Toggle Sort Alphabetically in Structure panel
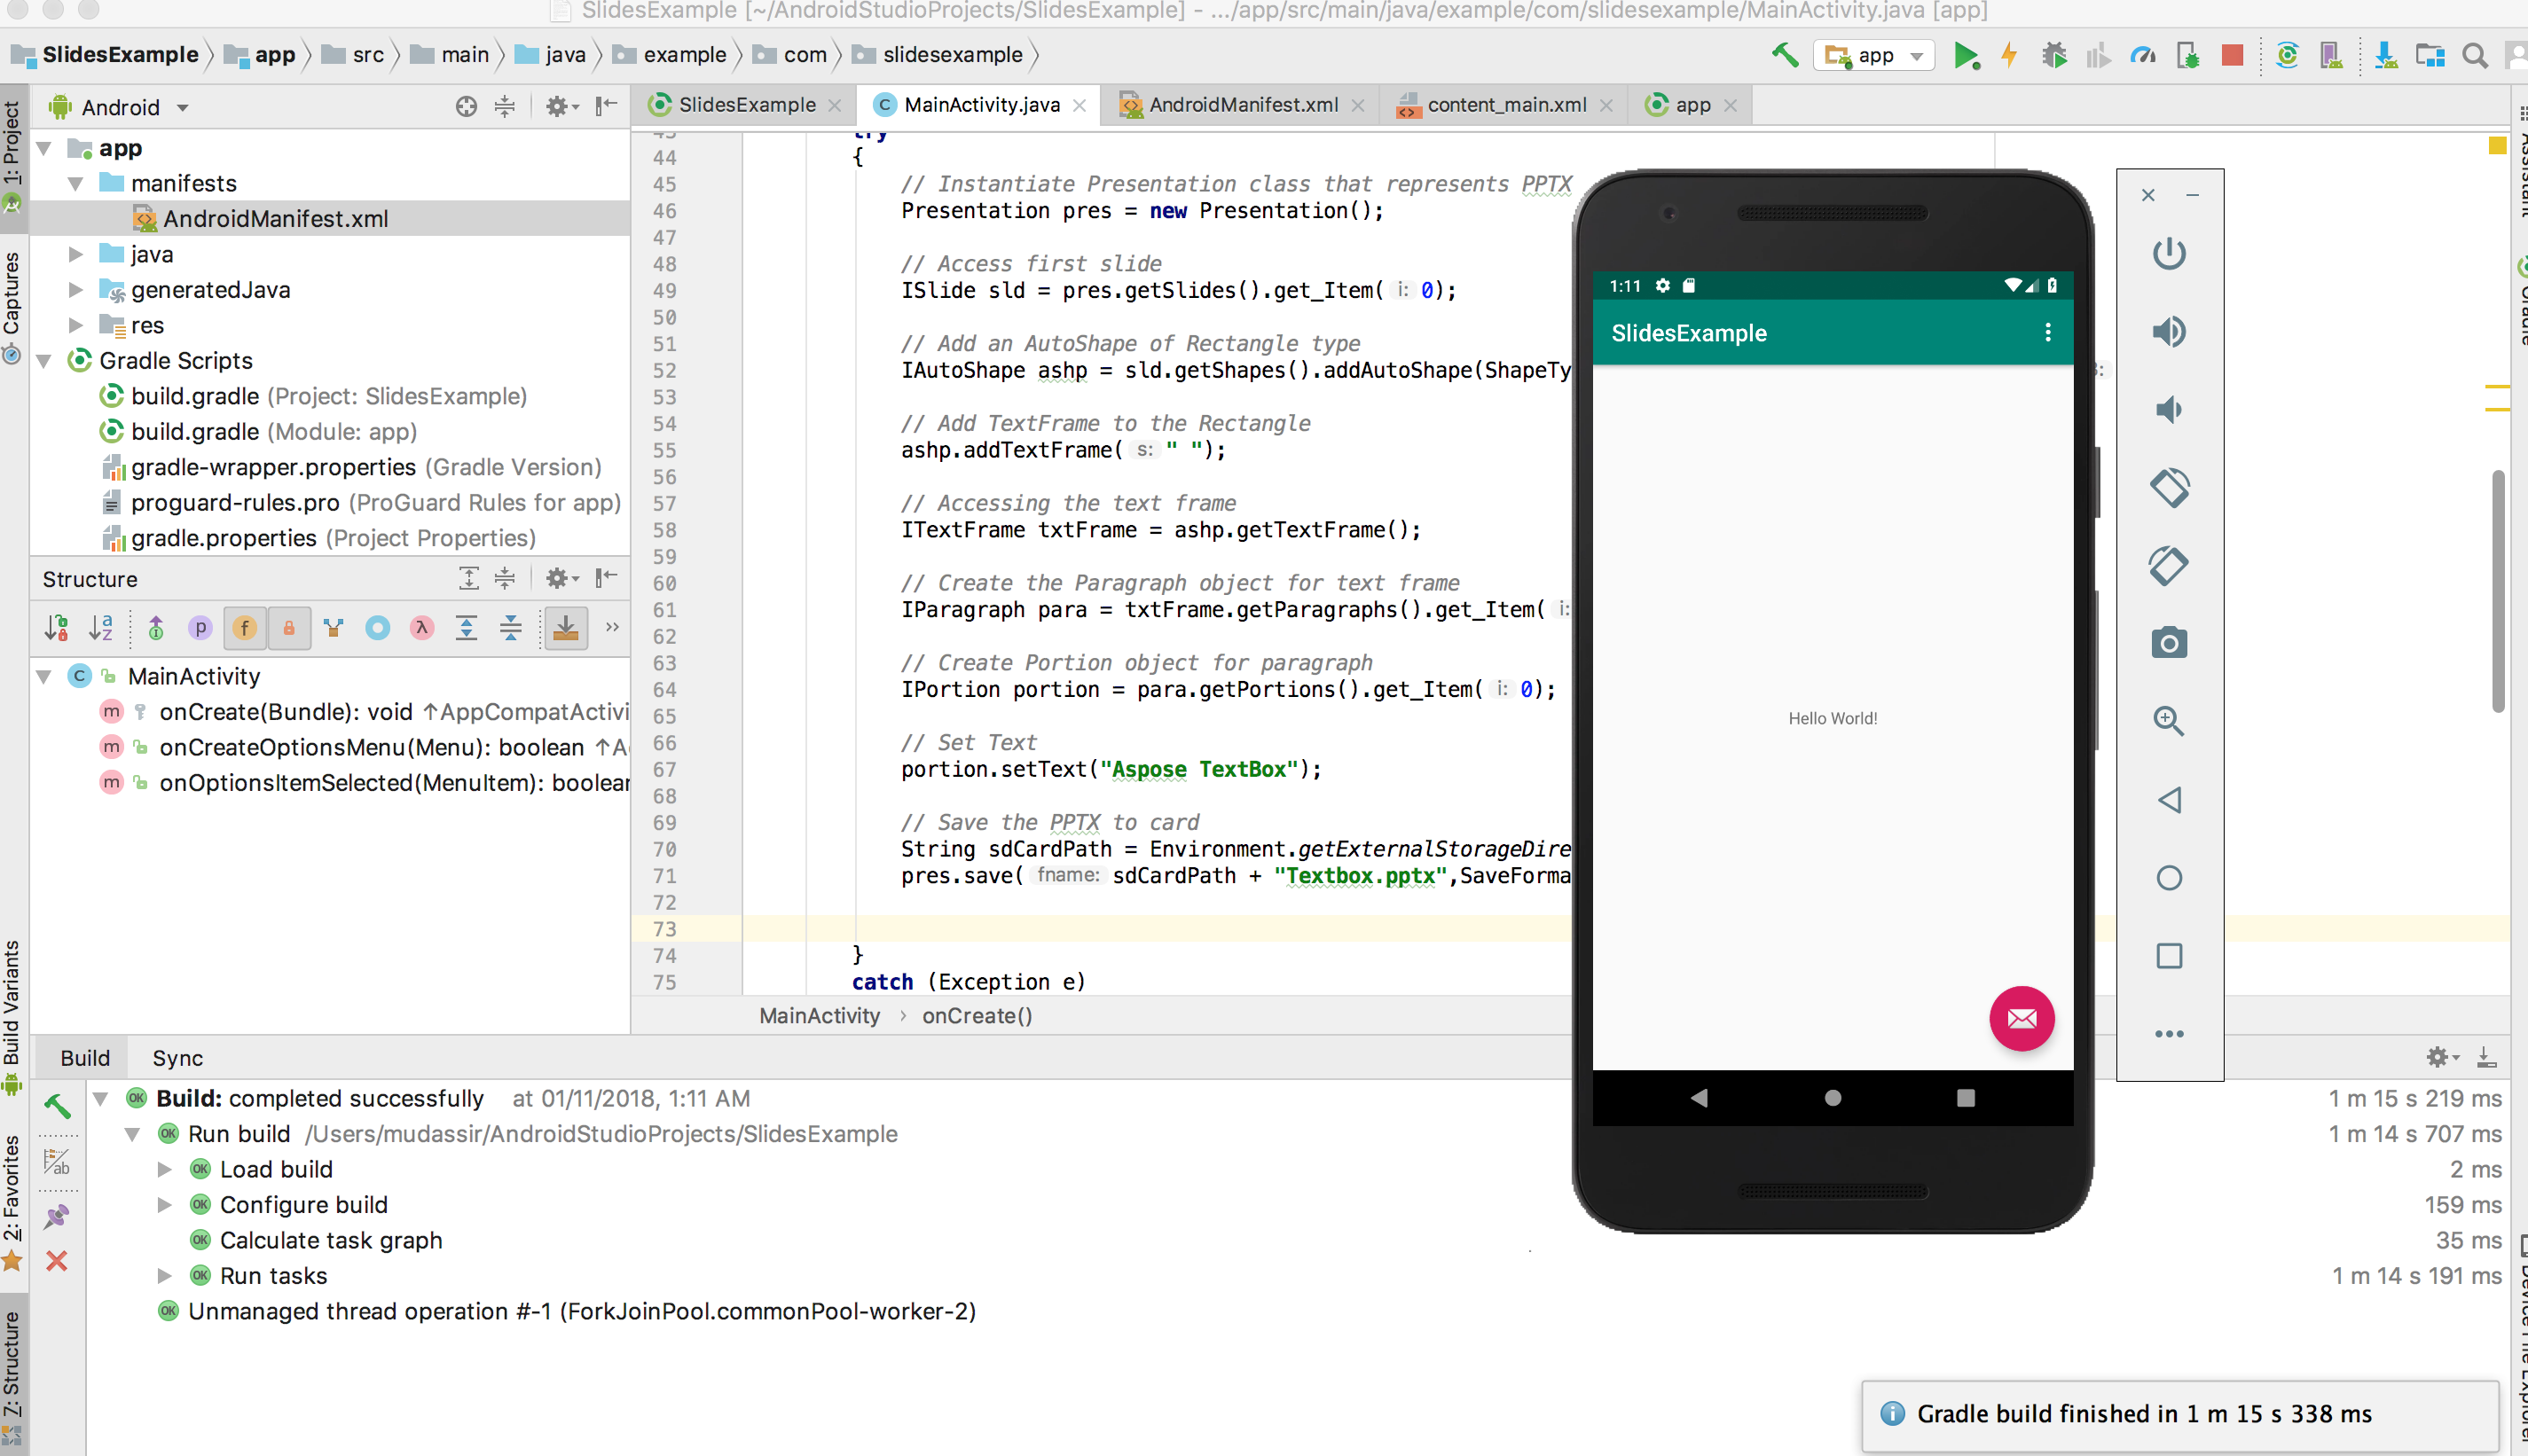This screenshot has height=1456, width=2528. [101, 628]
